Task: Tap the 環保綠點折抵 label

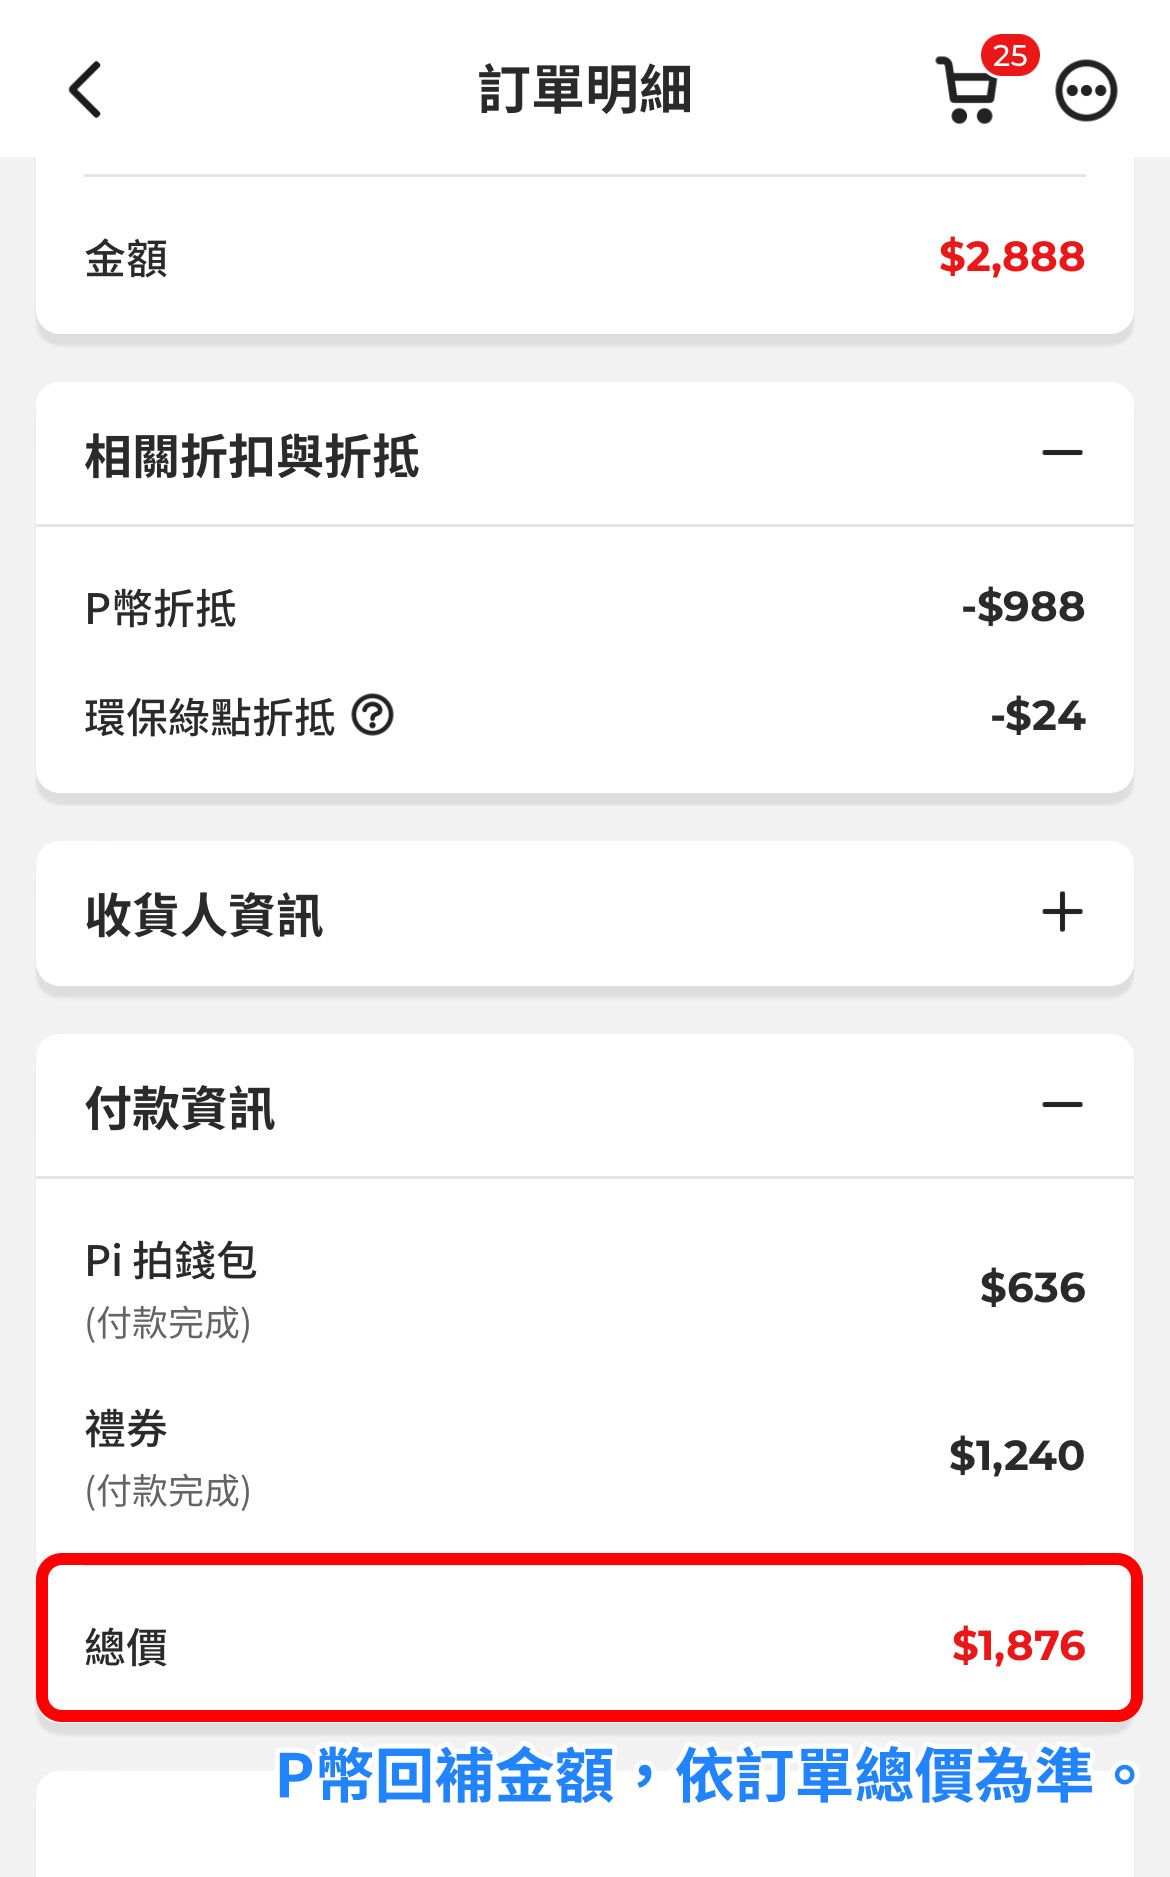Action: tap(210, 718)
